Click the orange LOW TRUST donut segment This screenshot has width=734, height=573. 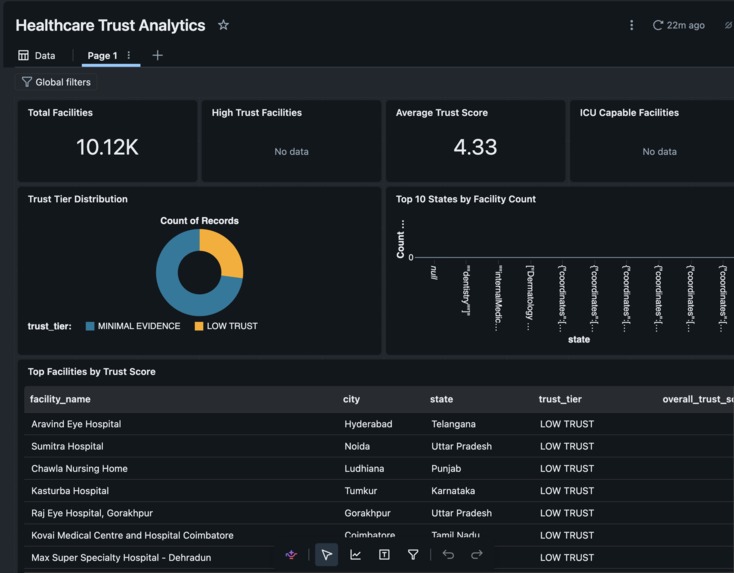(x=225, y=252)
